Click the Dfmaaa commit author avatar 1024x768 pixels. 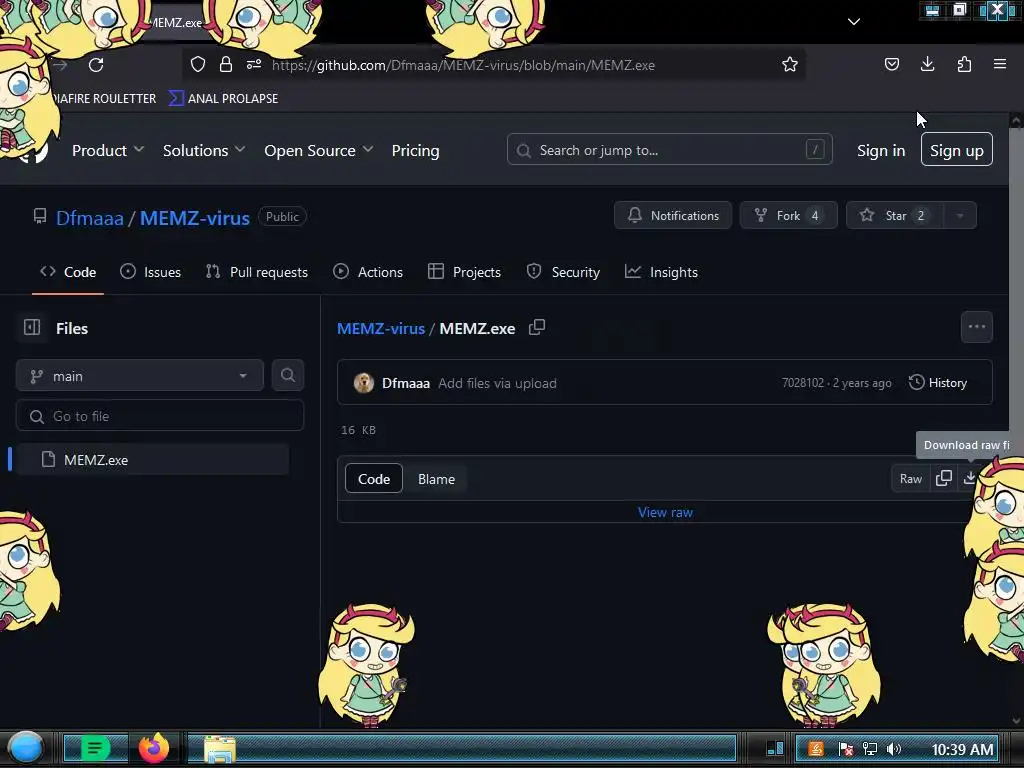tap(364, 383)
